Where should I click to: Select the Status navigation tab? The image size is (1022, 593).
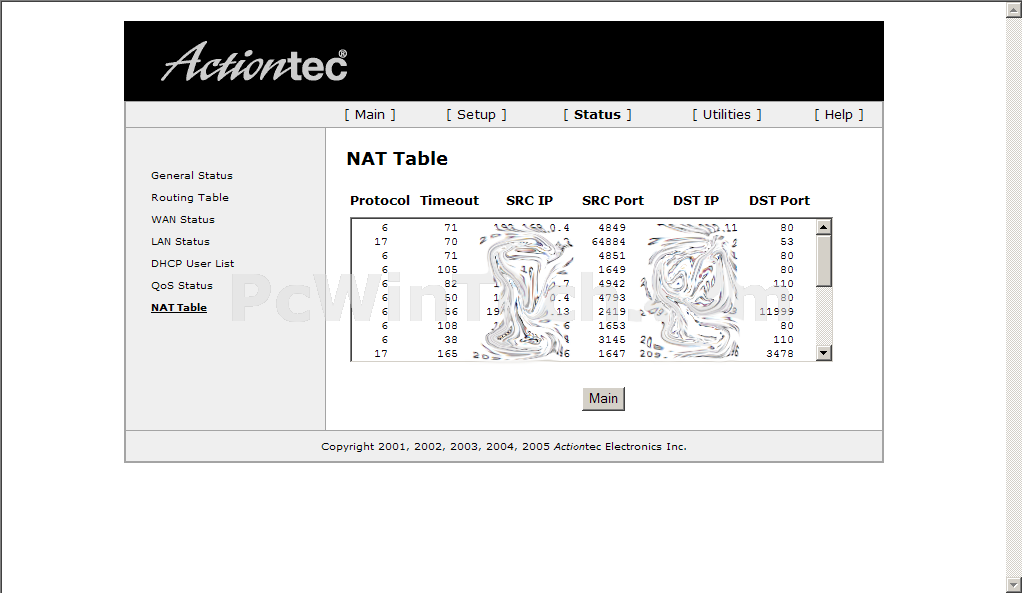coord(597,115)
